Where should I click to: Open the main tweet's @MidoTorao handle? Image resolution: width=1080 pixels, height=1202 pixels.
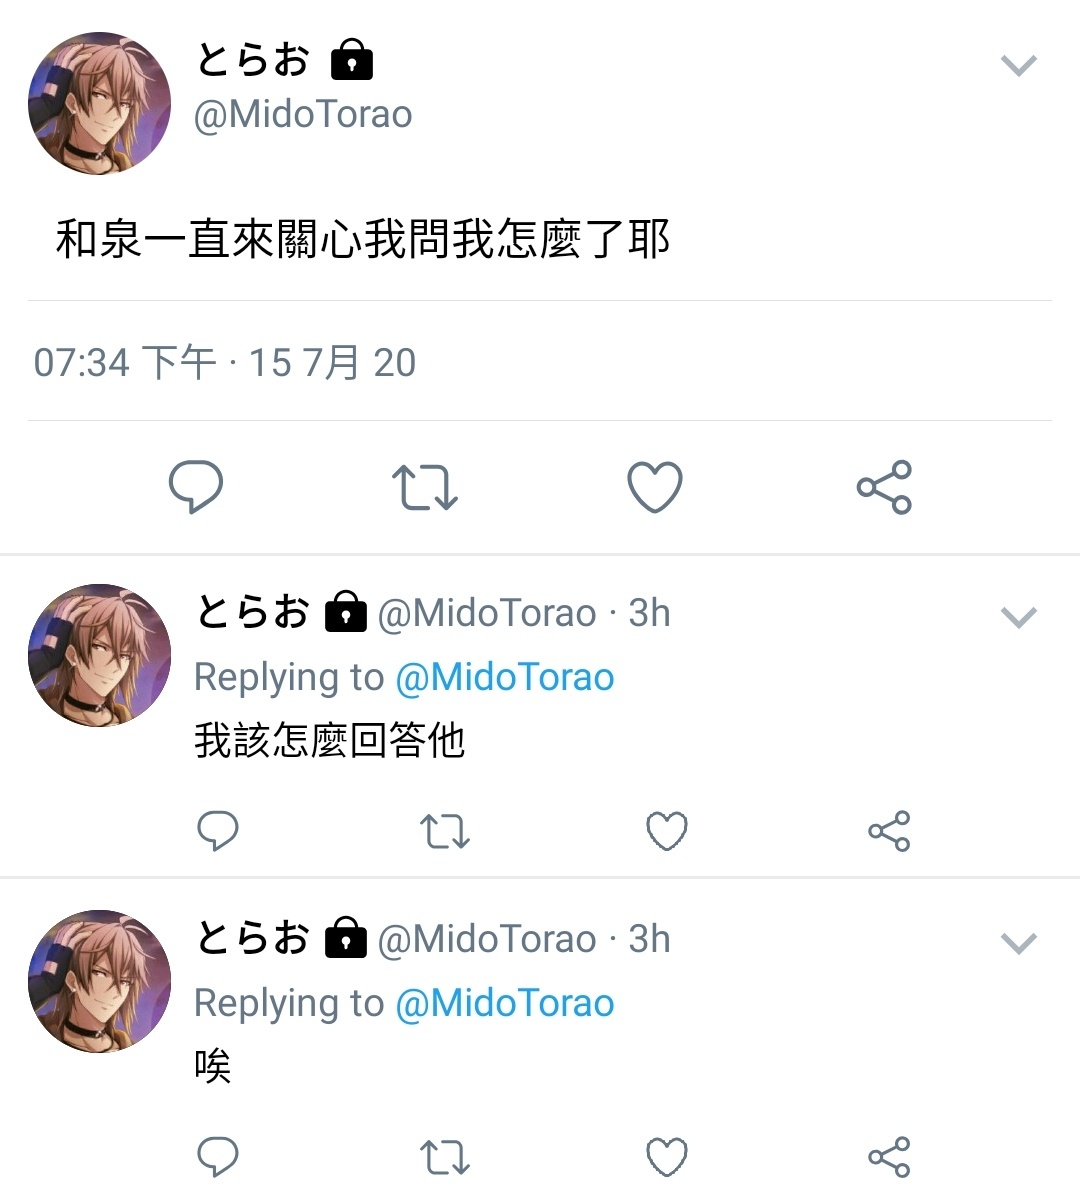pyautogui.click(x=303, y=115)
